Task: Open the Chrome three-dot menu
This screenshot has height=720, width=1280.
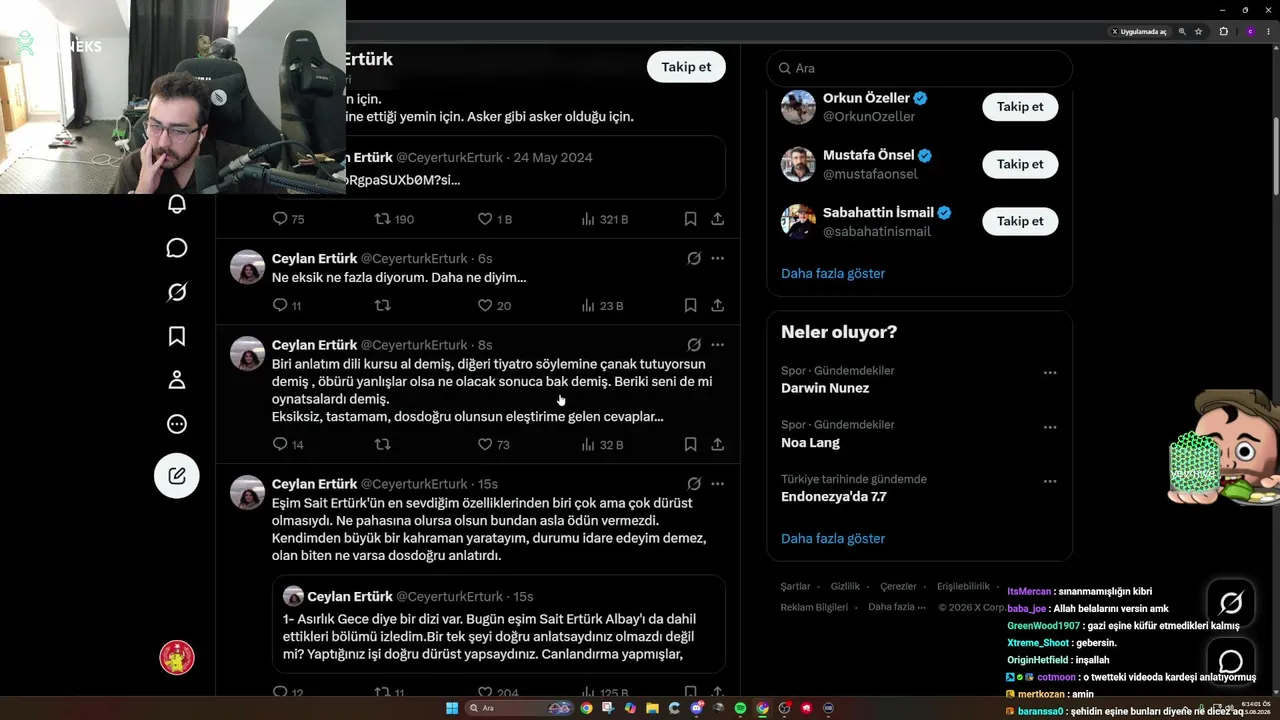Action: tap(1270, 31)
